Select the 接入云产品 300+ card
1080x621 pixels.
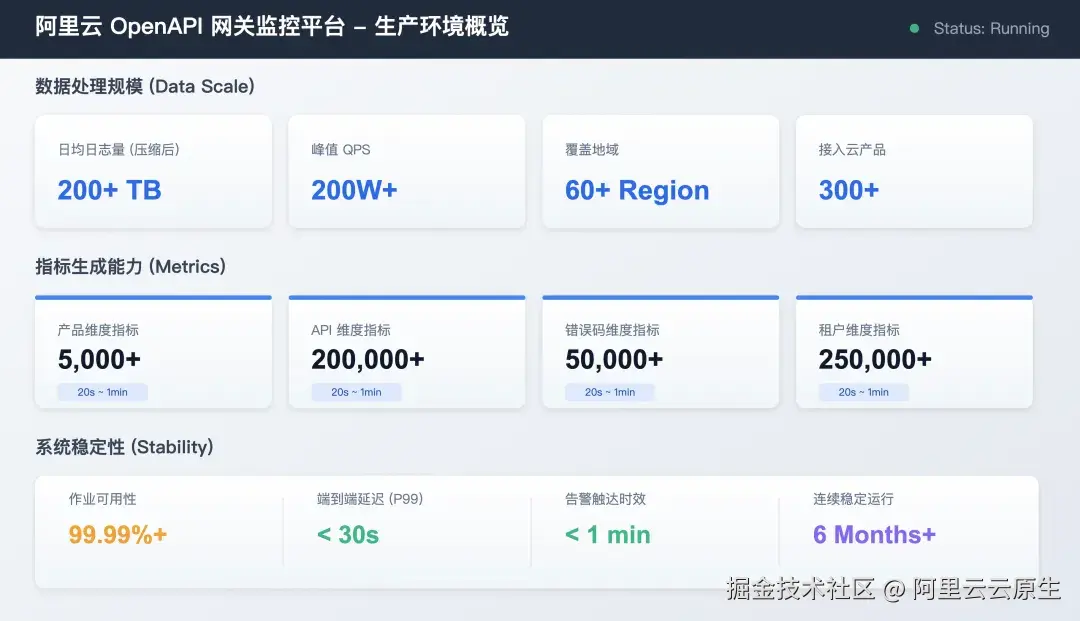click(913, 170)
